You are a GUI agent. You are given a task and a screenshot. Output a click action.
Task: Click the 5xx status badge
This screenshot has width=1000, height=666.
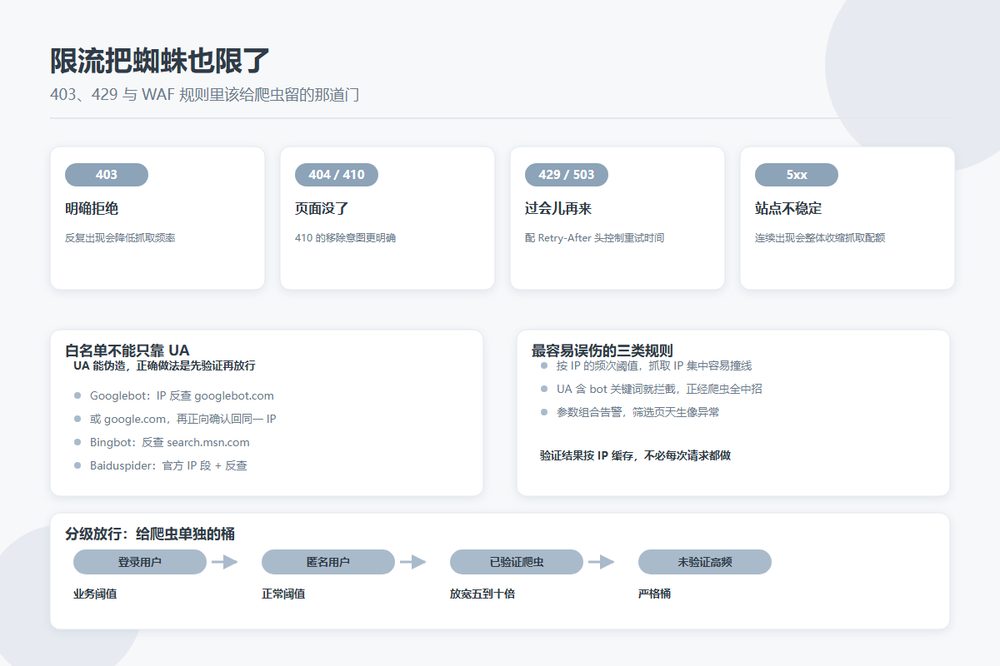tap(797, 175)
